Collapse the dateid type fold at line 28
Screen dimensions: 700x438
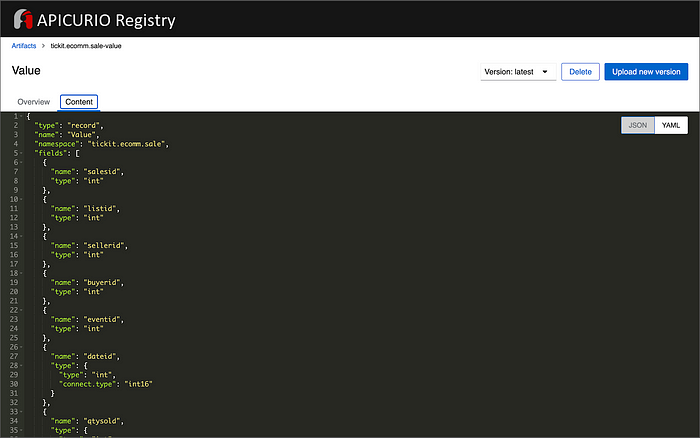21,366
